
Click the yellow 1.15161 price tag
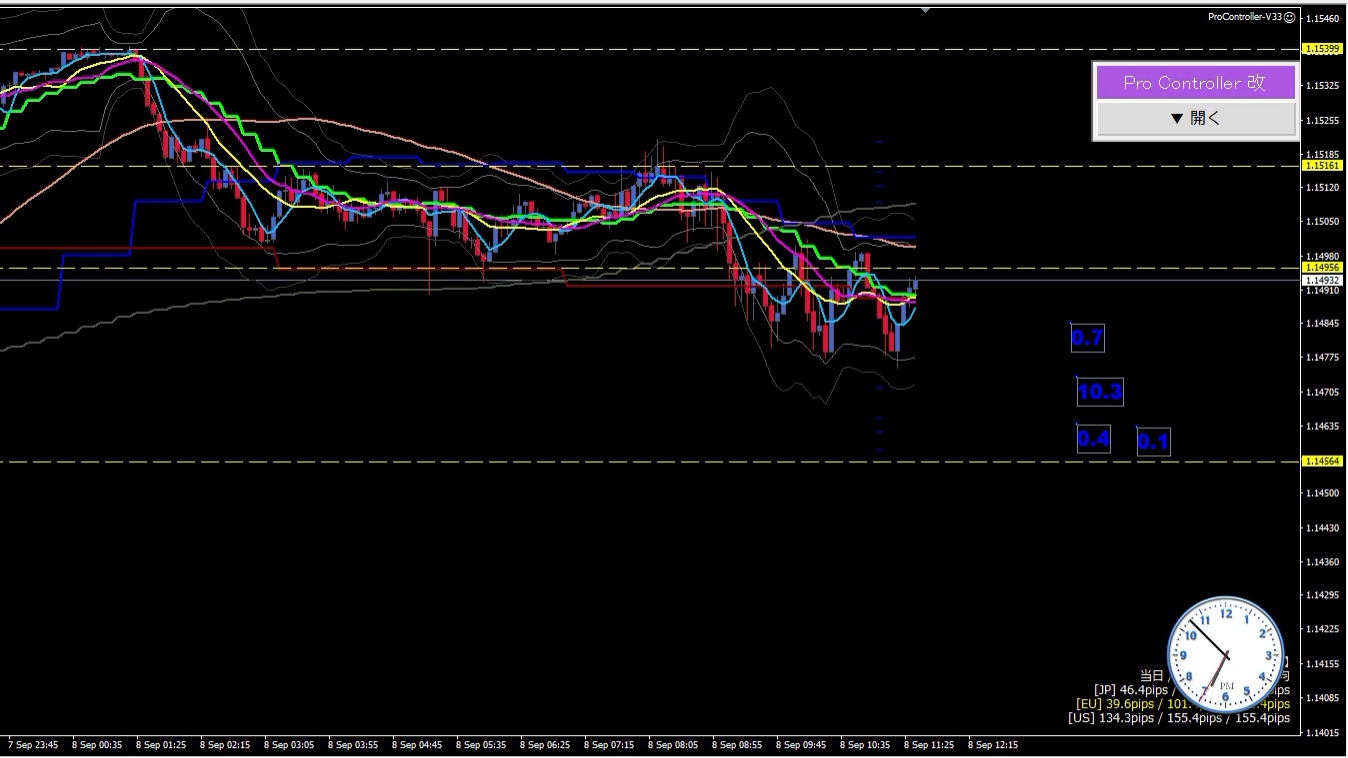[1322, 166]
